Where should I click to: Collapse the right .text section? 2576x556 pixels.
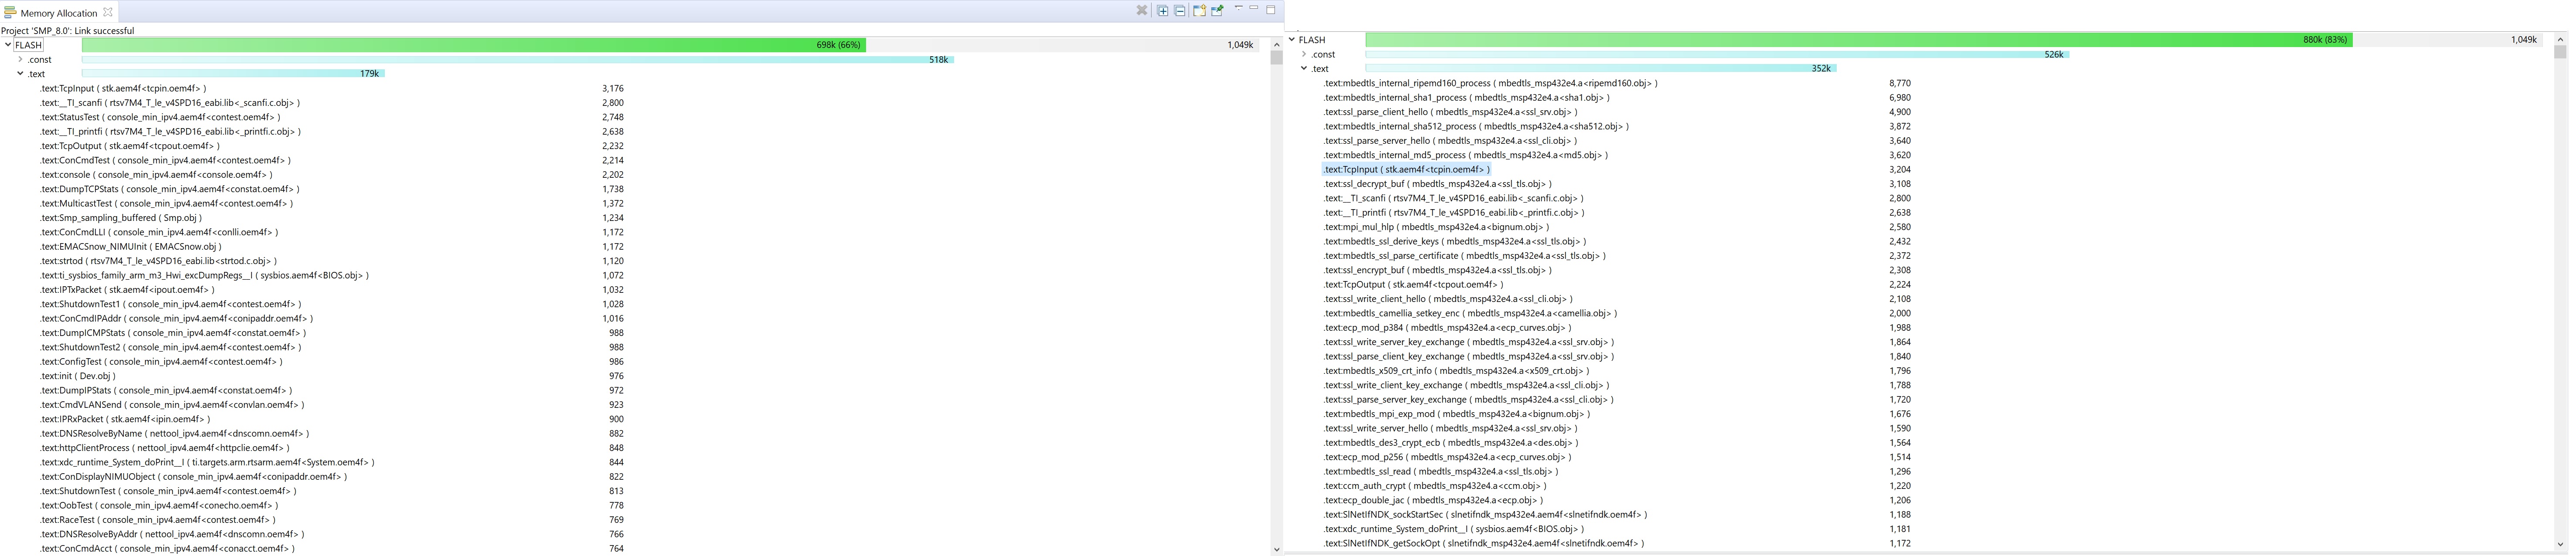(1304, 68)
